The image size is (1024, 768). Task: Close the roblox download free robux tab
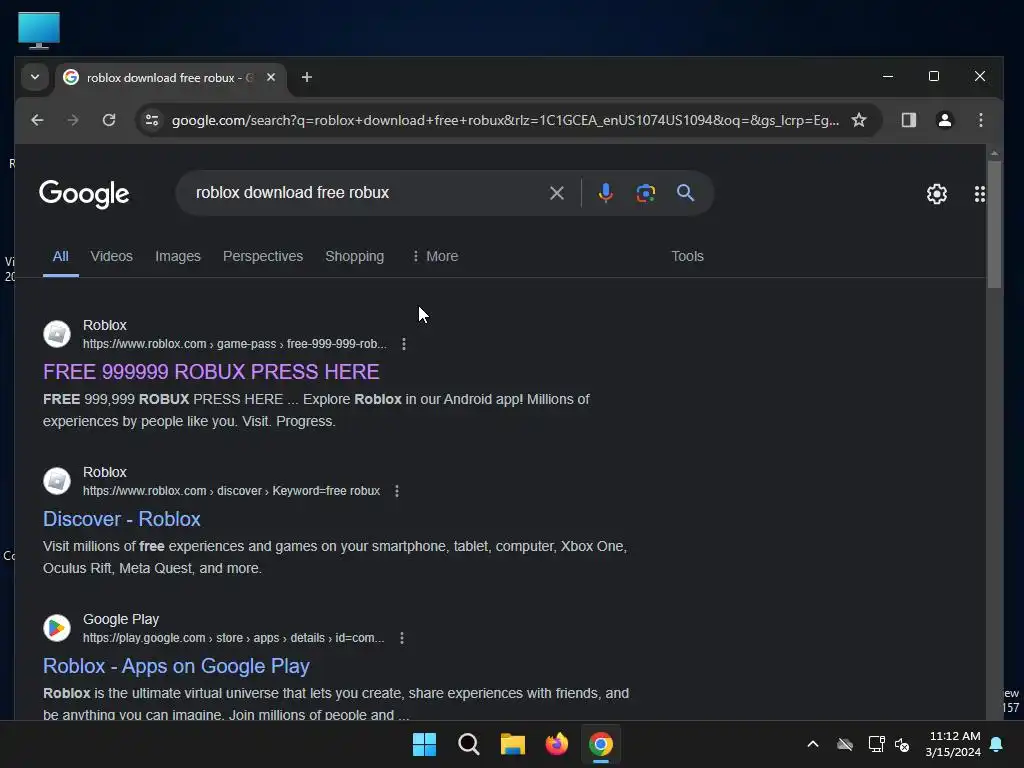(271, 77)
